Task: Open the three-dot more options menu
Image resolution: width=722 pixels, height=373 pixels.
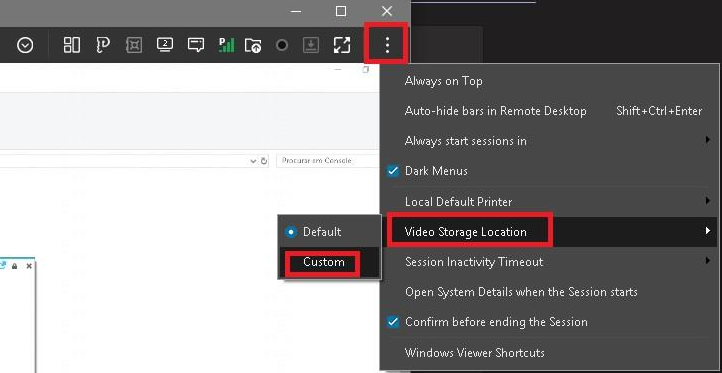Action: [387, 45]
